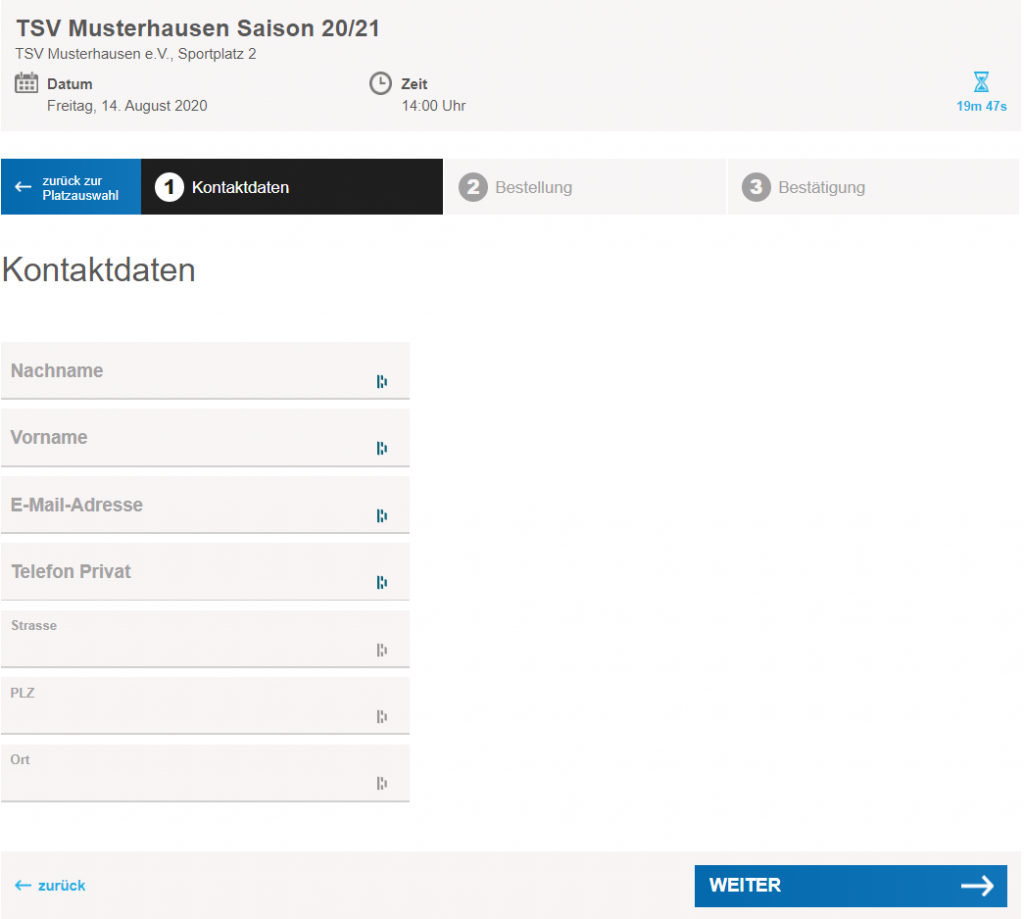Open the Bestellung step tab

[x=584, y=187]
